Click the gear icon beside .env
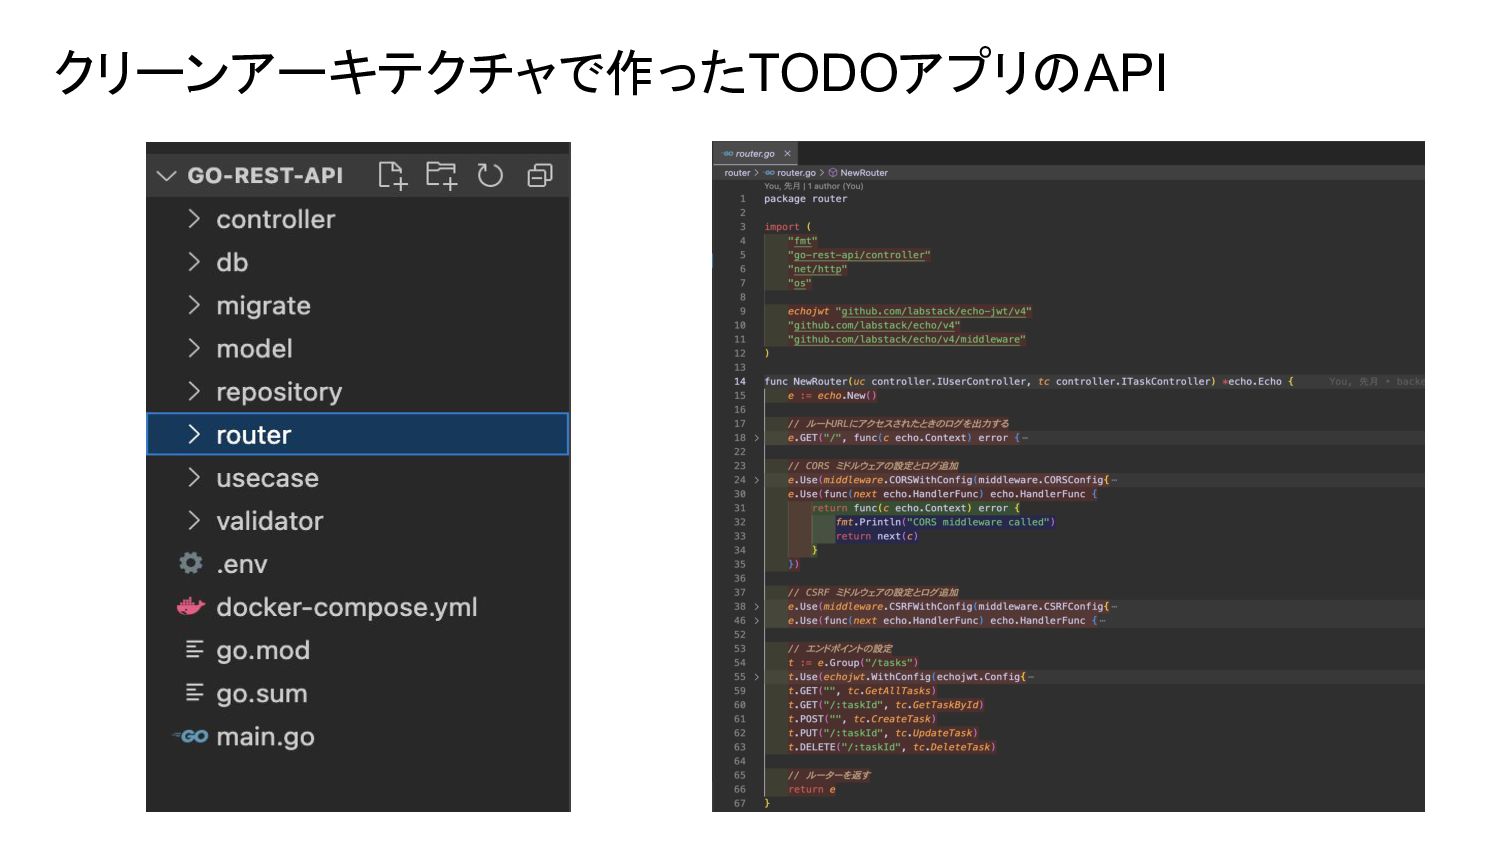The height and width of the screenshot is (844, 1500). pos(191,563)
